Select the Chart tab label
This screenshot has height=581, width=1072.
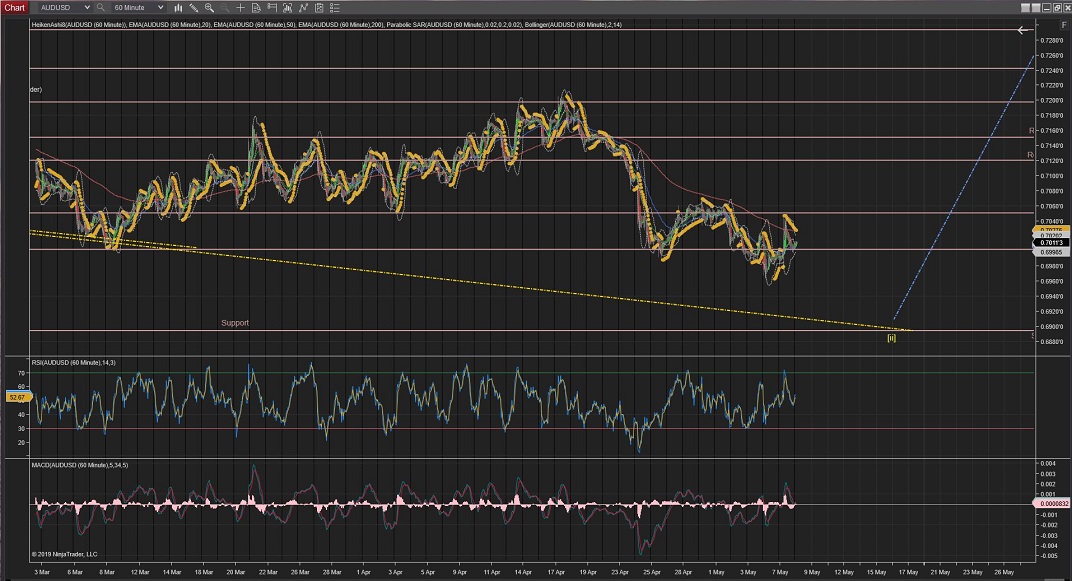(x=14, y=7)
